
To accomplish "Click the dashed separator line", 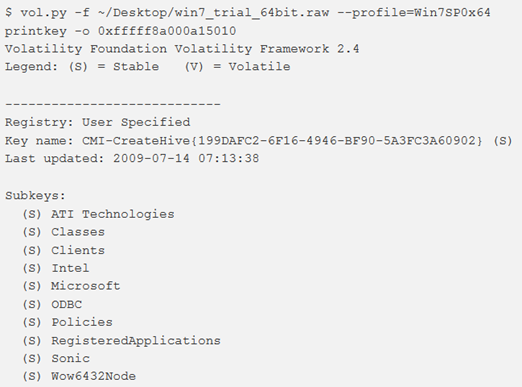I will pos(113,104).
